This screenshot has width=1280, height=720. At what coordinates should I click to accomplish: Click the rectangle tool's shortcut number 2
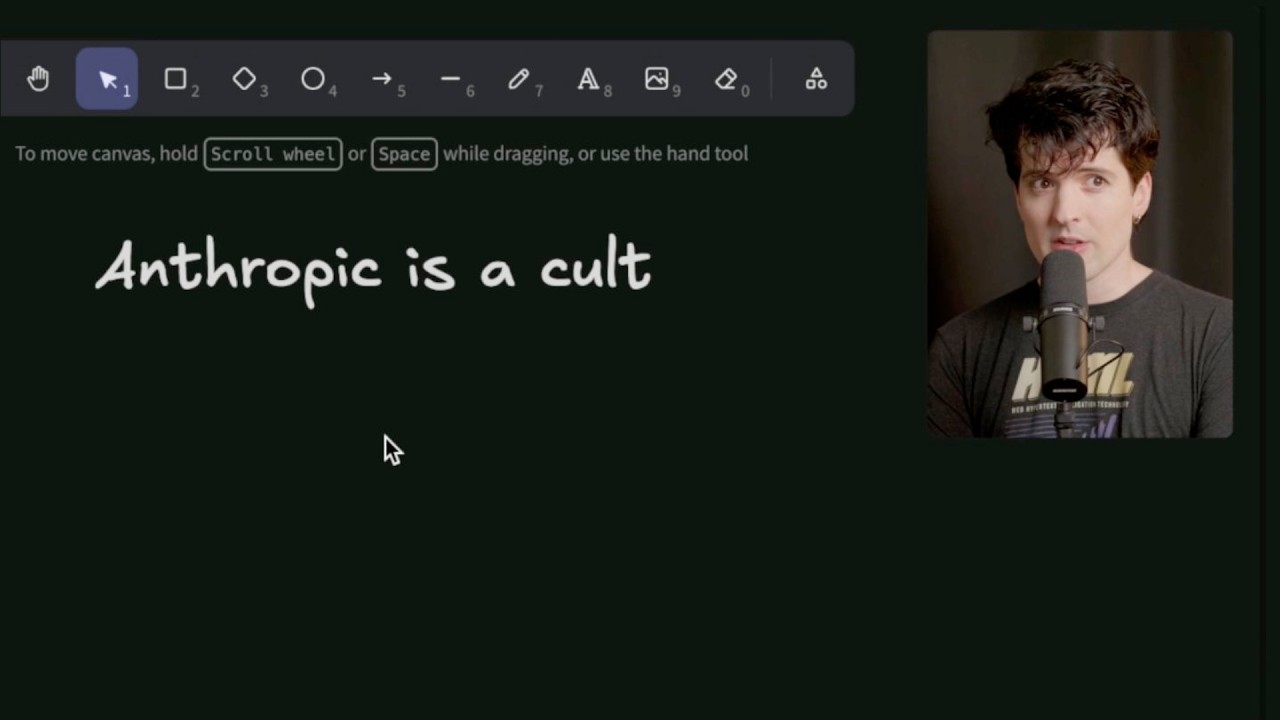pyautogui.click(x=195, y=91)
